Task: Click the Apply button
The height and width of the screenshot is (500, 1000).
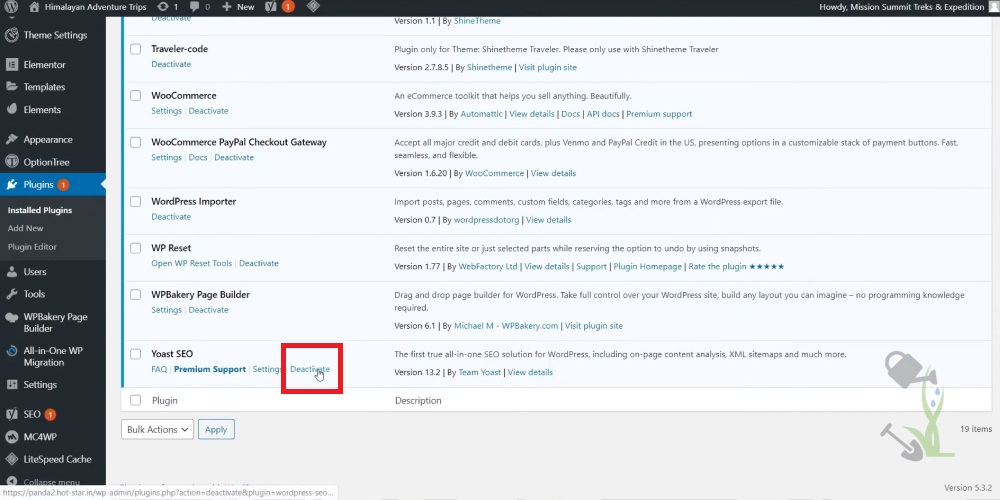Action: tap(216, 429)
